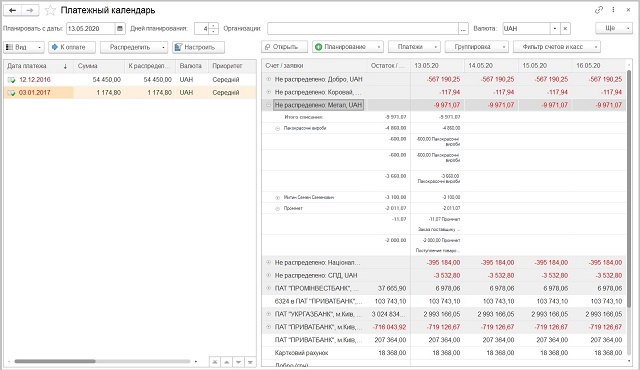Click the left panel horizontal scrollbar
This screenshot has height=370, width=640.
tap(55, 361)
